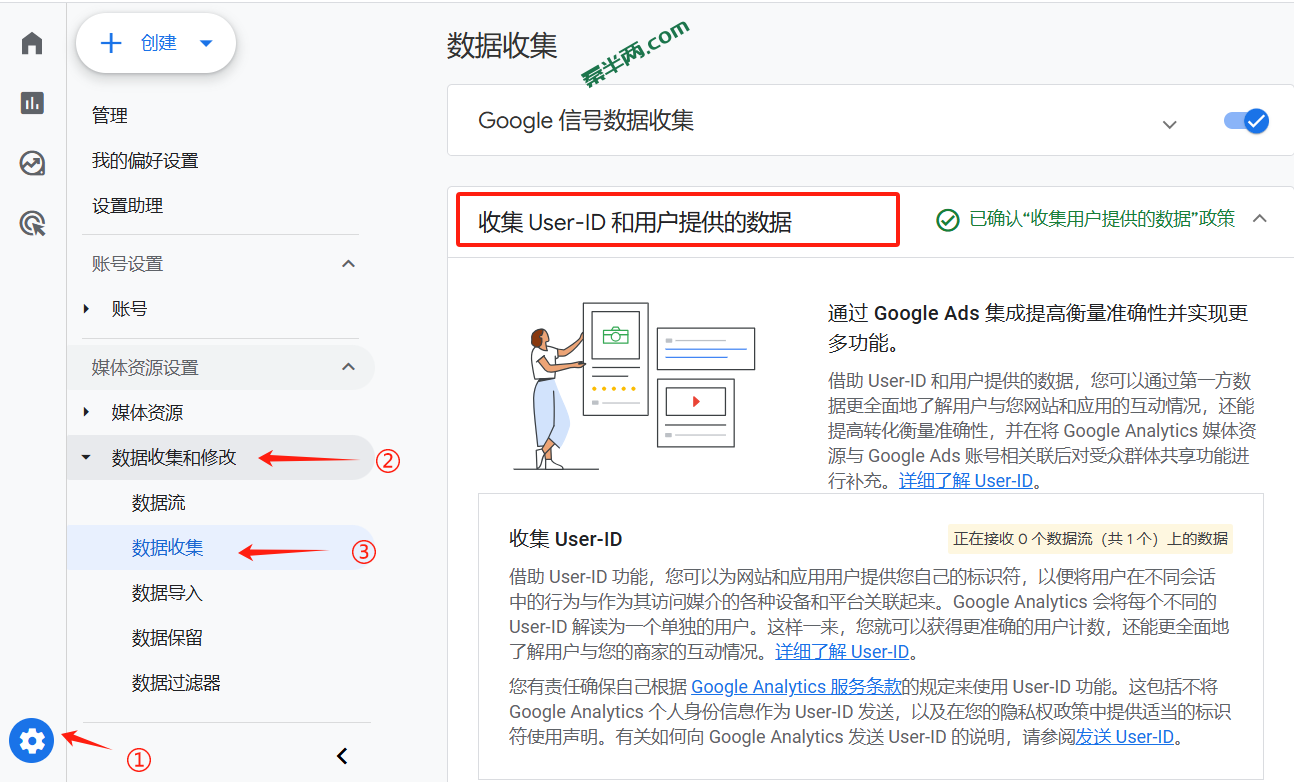This screenshot has height=782, width=1294.
Task: Expand the Google 信号数据收集 chevron
Action: [x=1169, y=124]
